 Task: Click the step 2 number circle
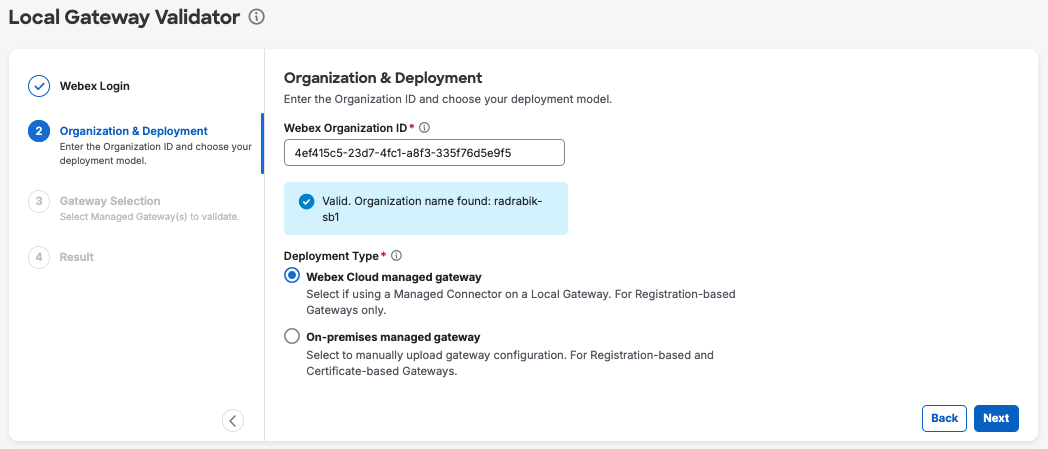pos(39,131)
